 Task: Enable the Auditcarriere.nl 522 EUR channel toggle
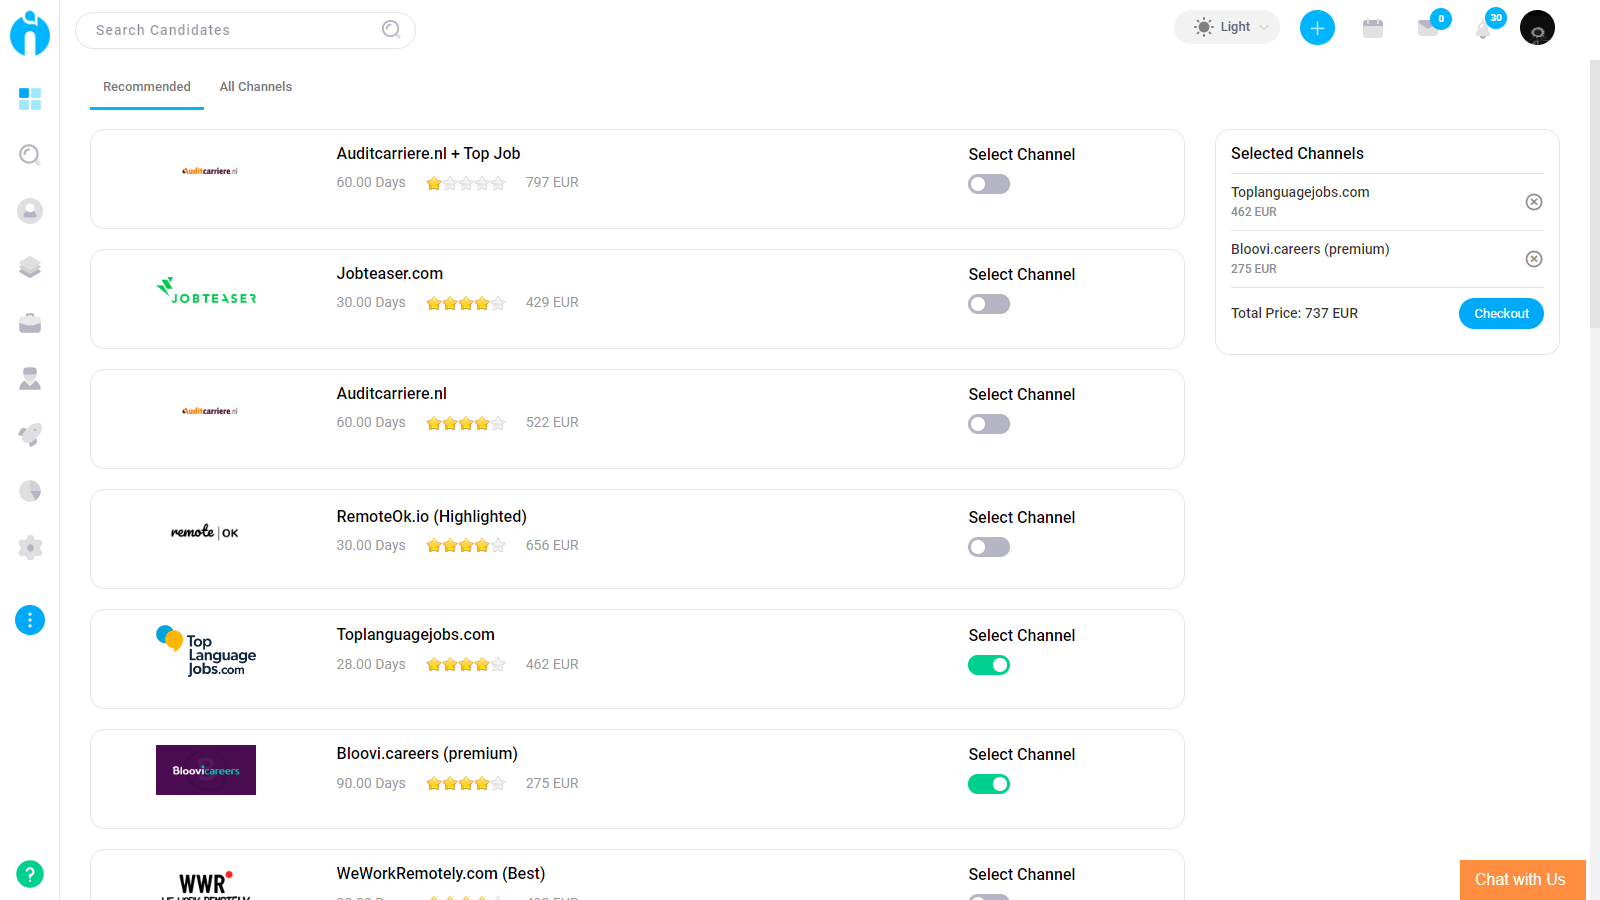989,424
